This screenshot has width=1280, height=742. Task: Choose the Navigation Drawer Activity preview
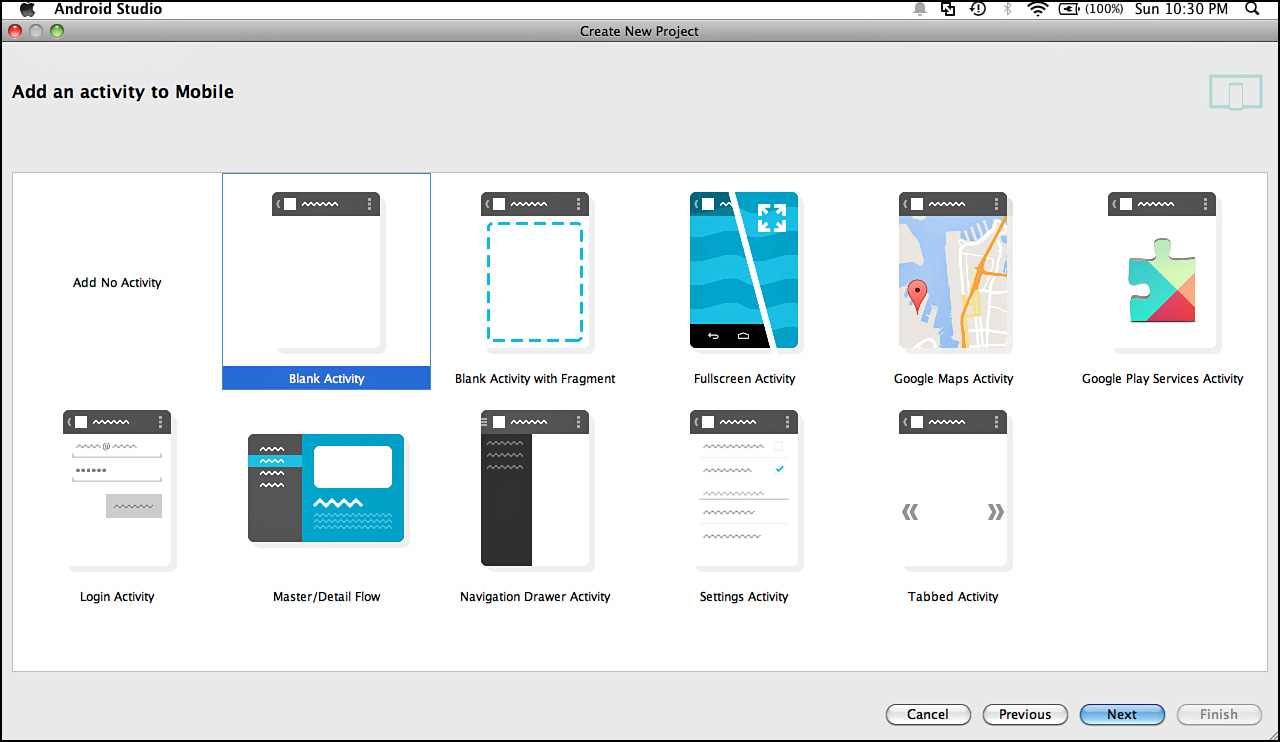tap(537, 489)
